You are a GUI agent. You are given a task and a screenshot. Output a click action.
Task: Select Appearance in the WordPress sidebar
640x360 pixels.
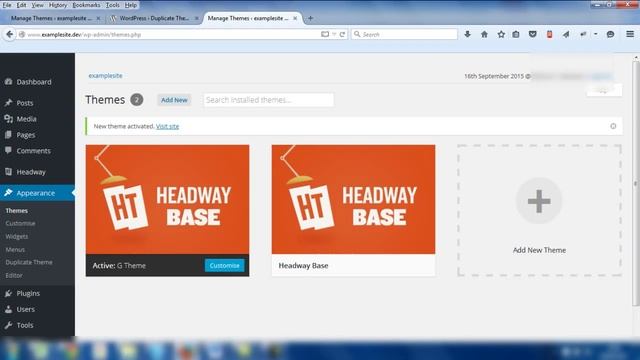37,193
